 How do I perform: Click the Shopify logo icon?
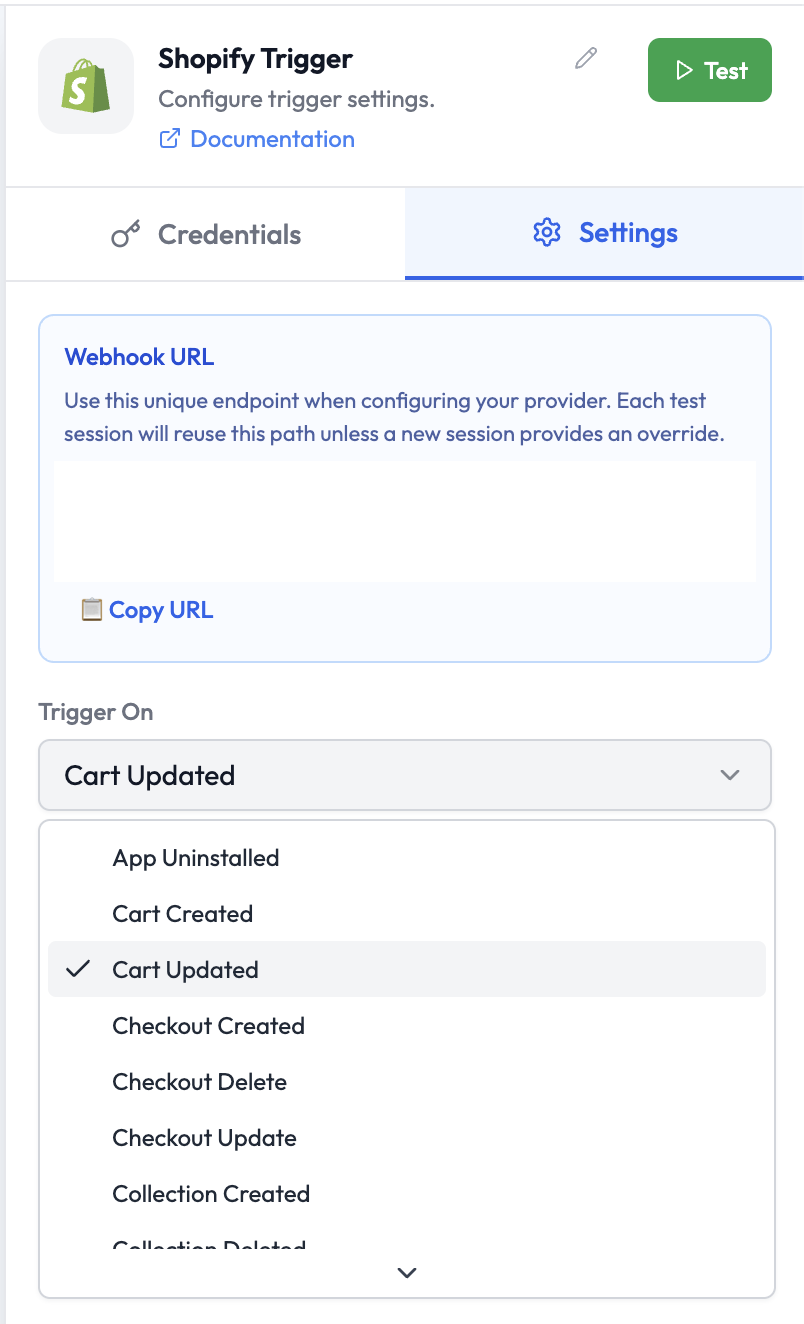[x=85, y=85]
